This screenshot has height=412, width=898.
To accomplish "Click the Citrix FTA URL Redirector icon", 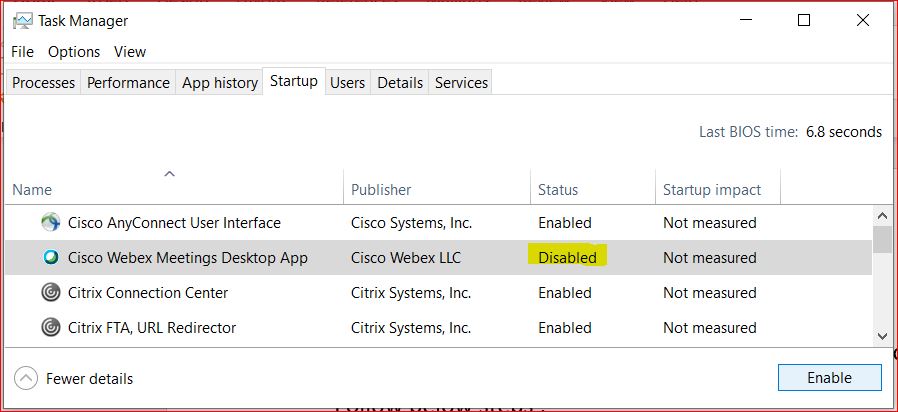I will coord(50,327).
